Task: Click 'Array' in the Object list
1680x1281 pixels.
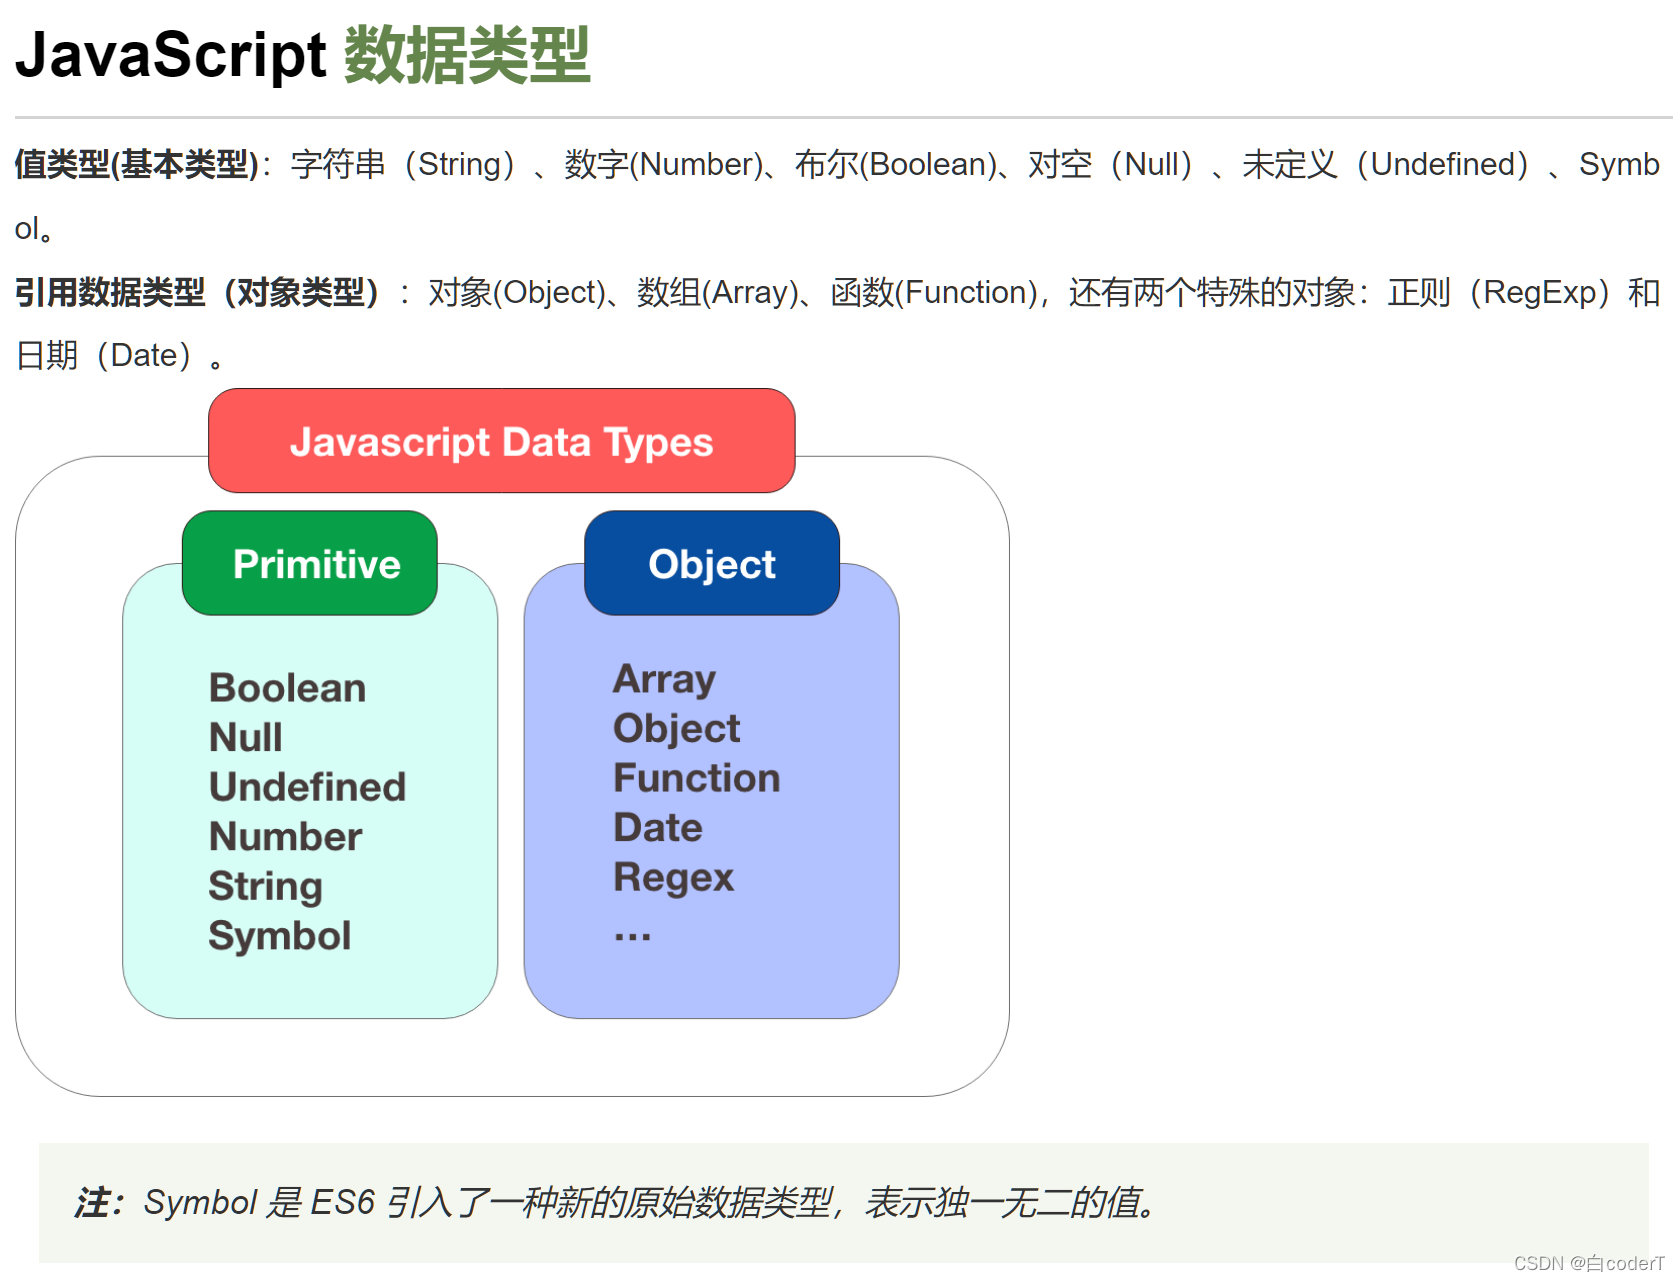Action: (x=665, y=680)
